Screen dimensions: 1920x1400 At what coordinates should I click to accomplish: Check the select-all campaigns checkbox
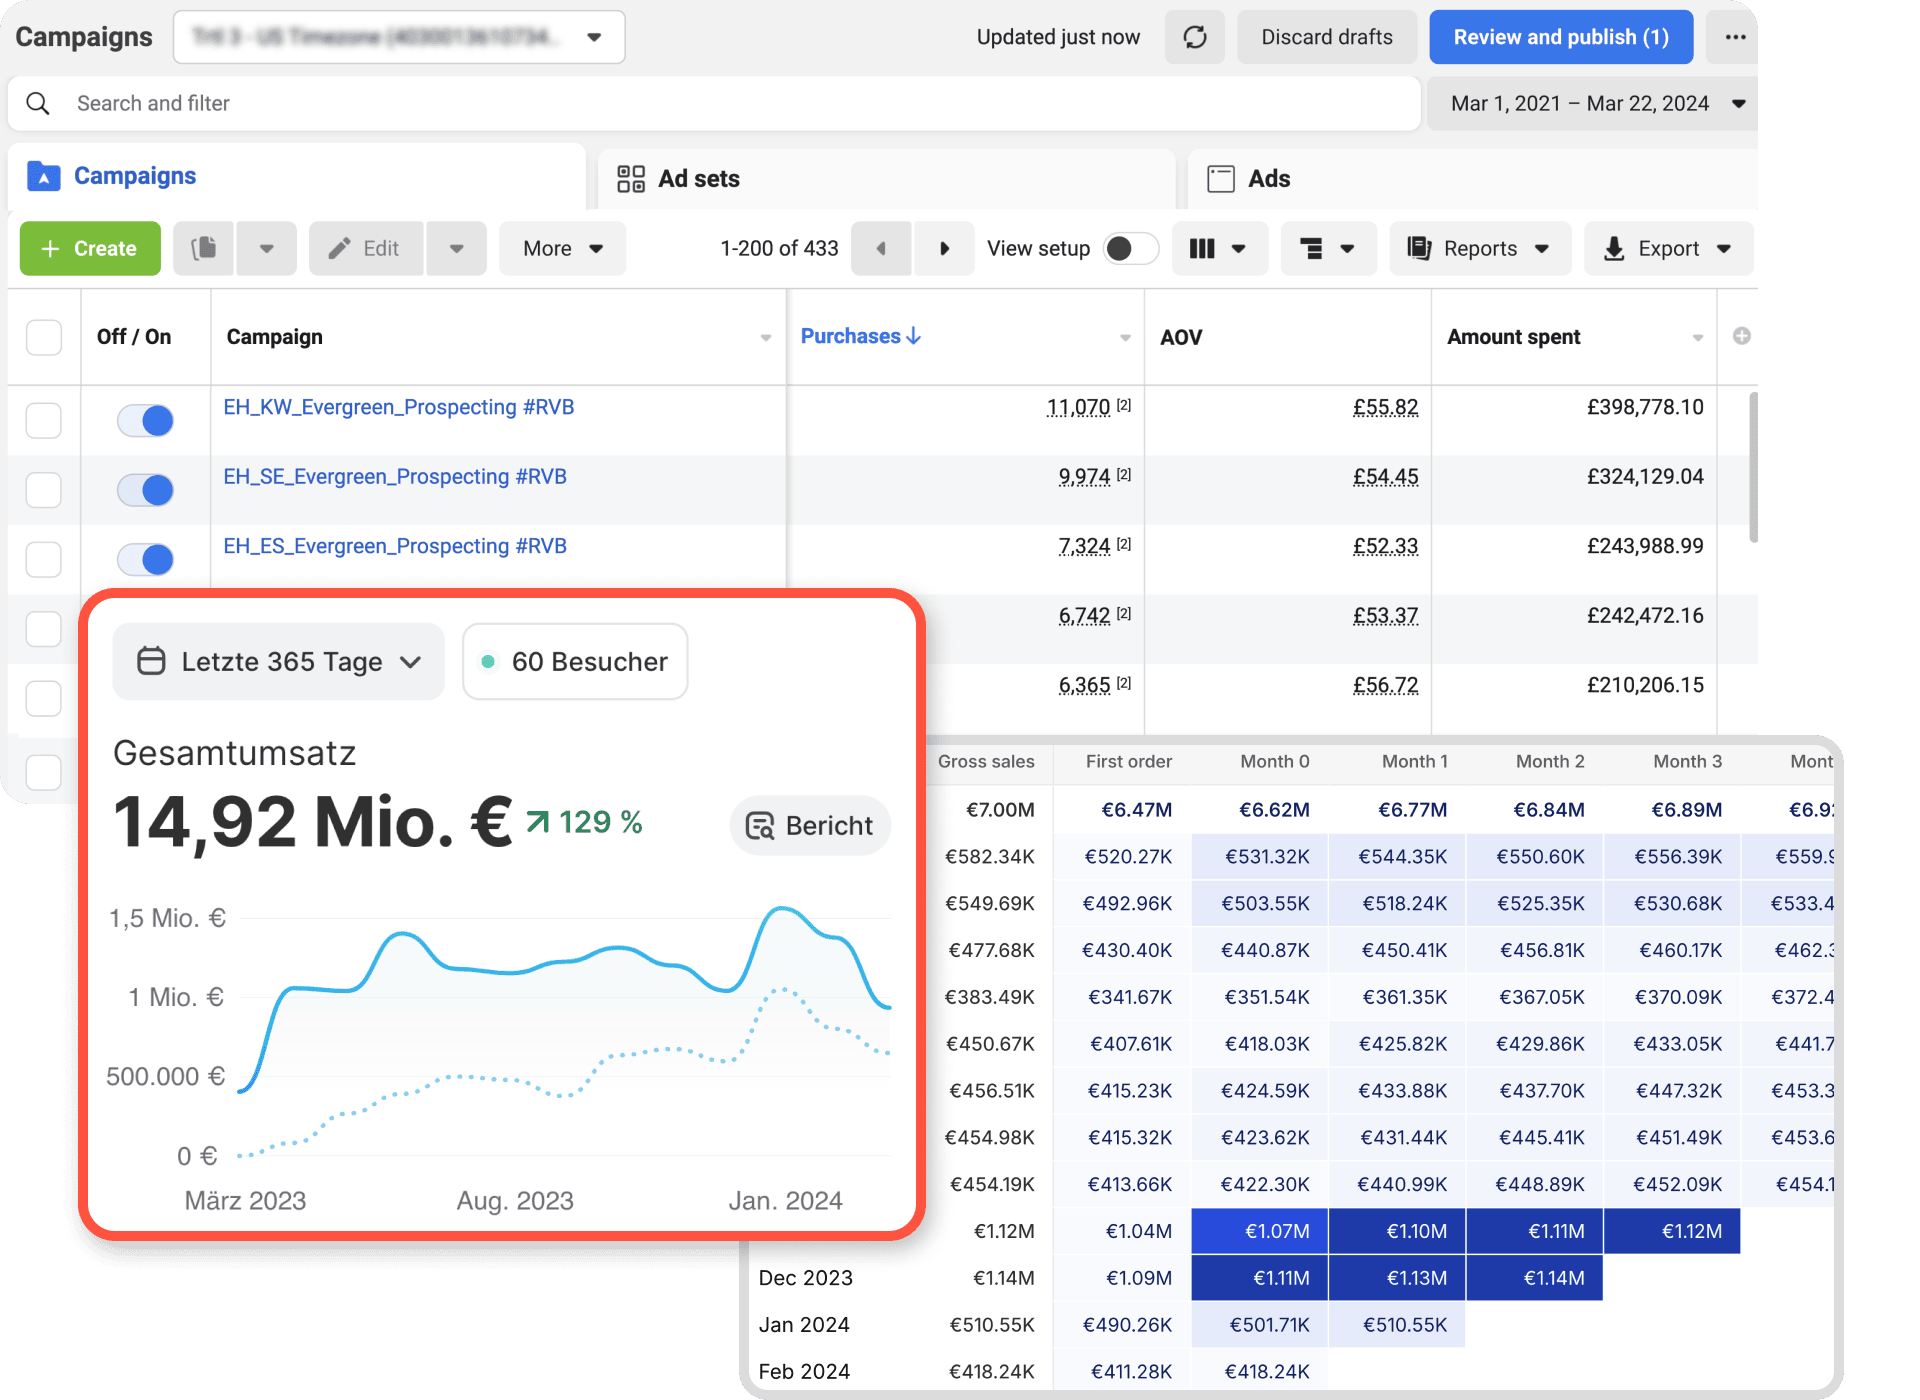pyautogui.click(x=44, y=337)
